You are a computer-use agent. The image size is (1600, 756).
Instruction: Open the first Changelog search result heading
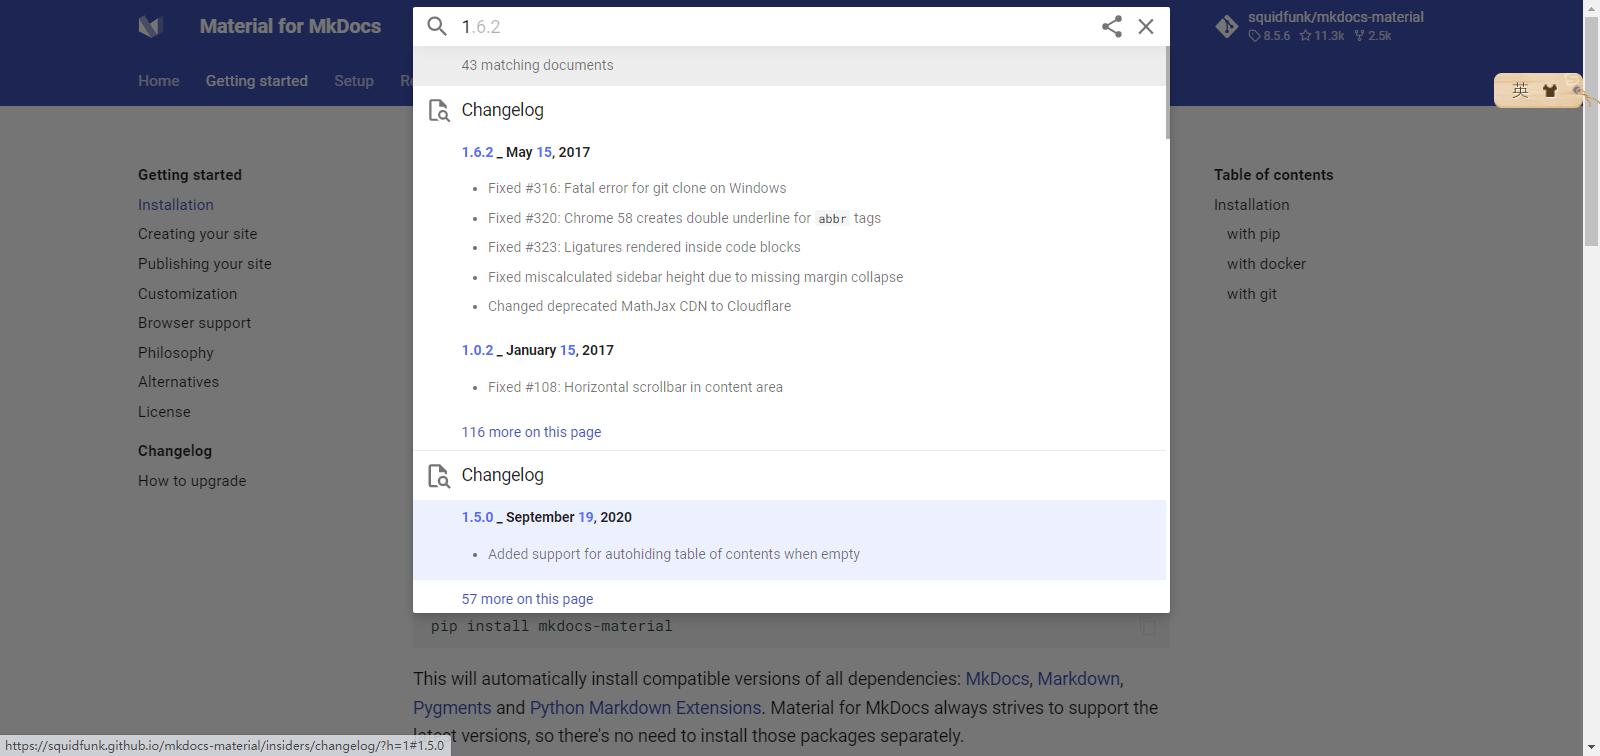coord(502,110)
